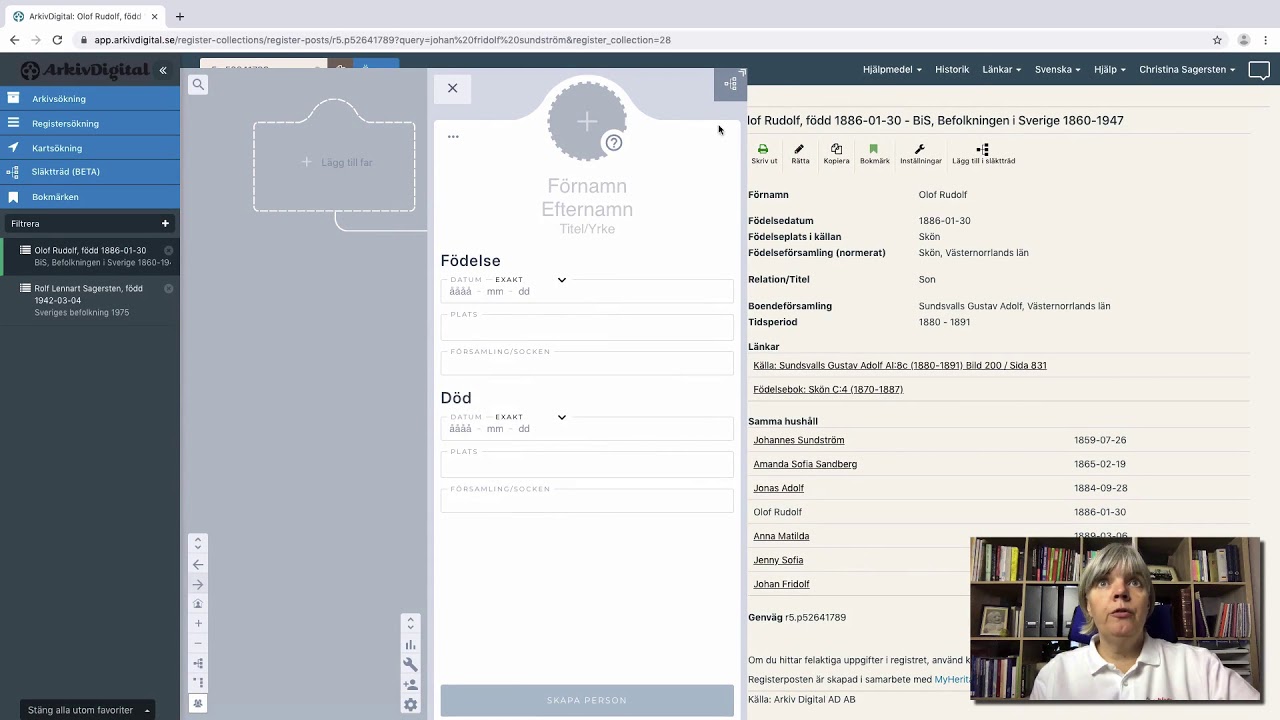Image resolution: width=1280 pixels, height=720 pixels.
Task: Collapse the ArkivDigital left sidebar
Action: 163,70
